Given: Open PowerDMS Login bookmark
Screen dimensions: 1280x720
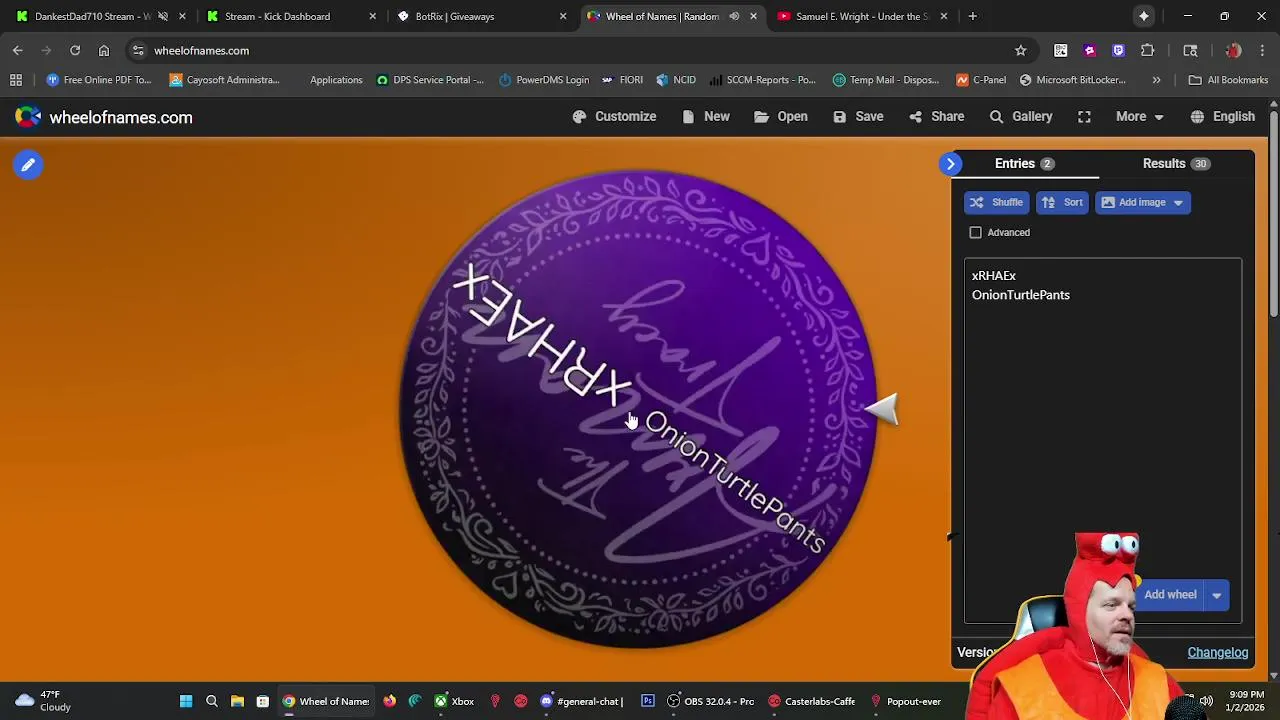Looking at the screenshot, I should (543, 80).
